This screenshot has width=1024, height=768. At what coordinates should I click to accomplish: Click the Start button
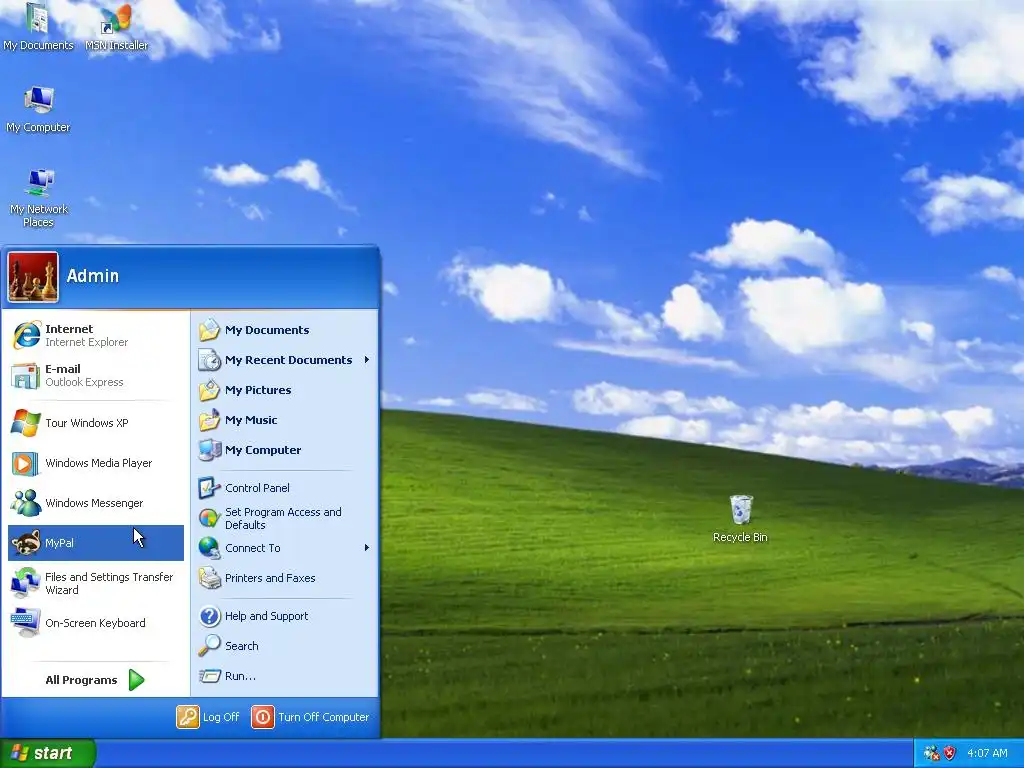click(x=48, y=753)
